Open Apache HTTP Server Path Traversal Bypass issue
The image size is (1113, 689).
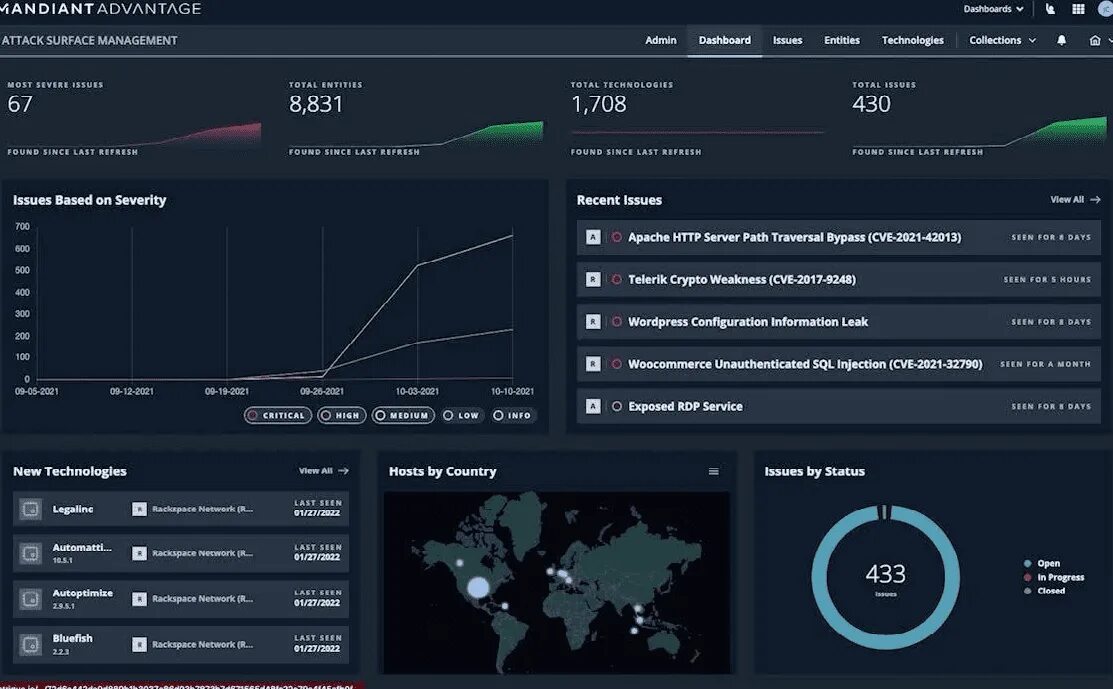[839, 238]
